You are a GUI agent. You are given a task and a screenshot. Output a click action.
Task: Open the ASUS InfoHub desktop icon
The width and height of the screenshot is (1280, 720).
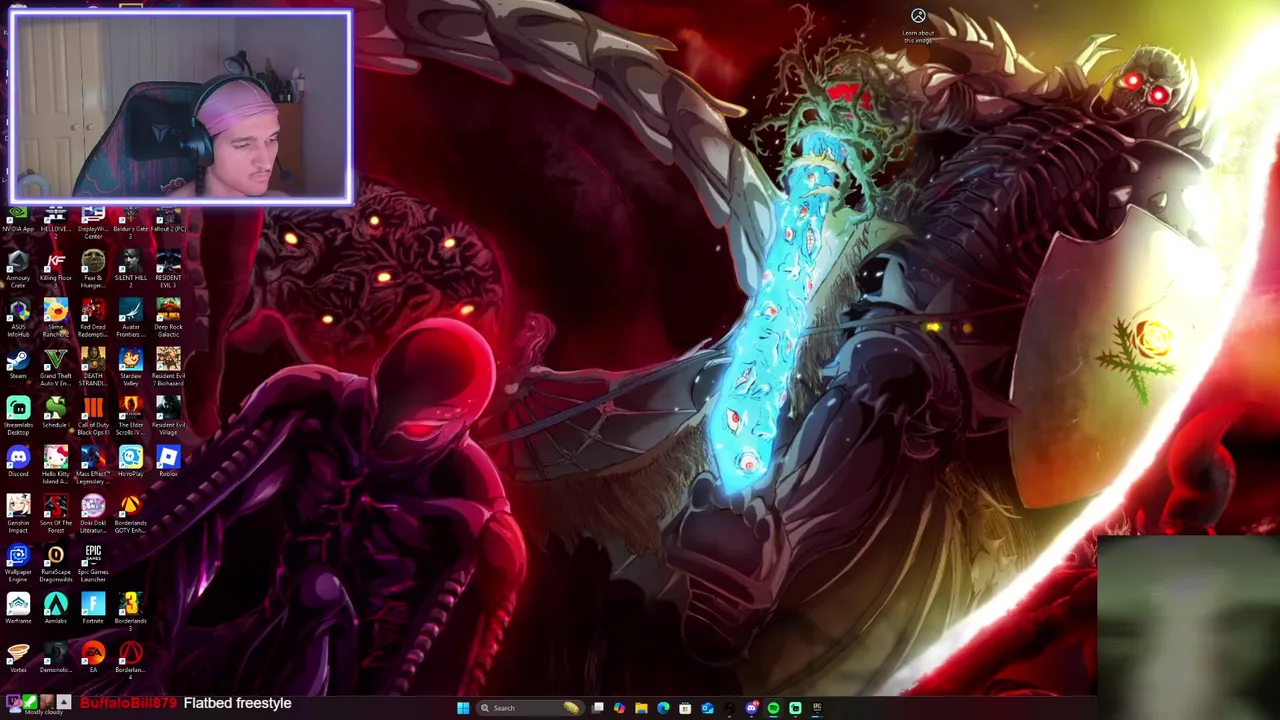tap(18, 317)
